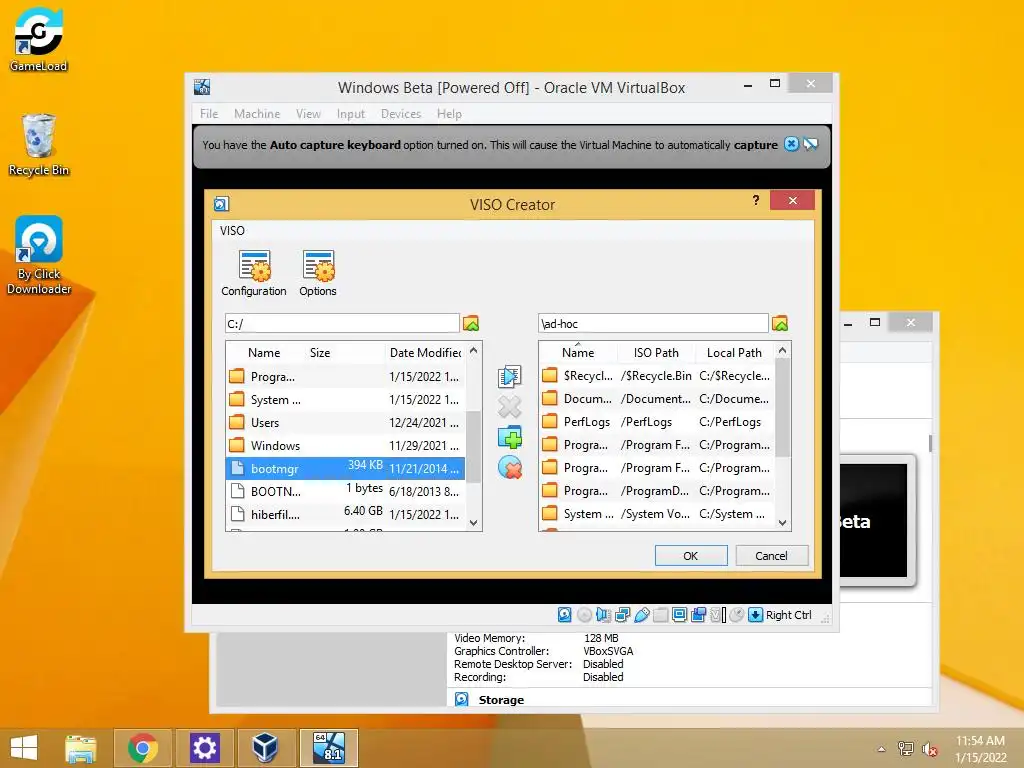Image resolution: width=1024 pixels, height=768 pixels.
Task: Select the Users folder in host list
Action: point(345,423)
